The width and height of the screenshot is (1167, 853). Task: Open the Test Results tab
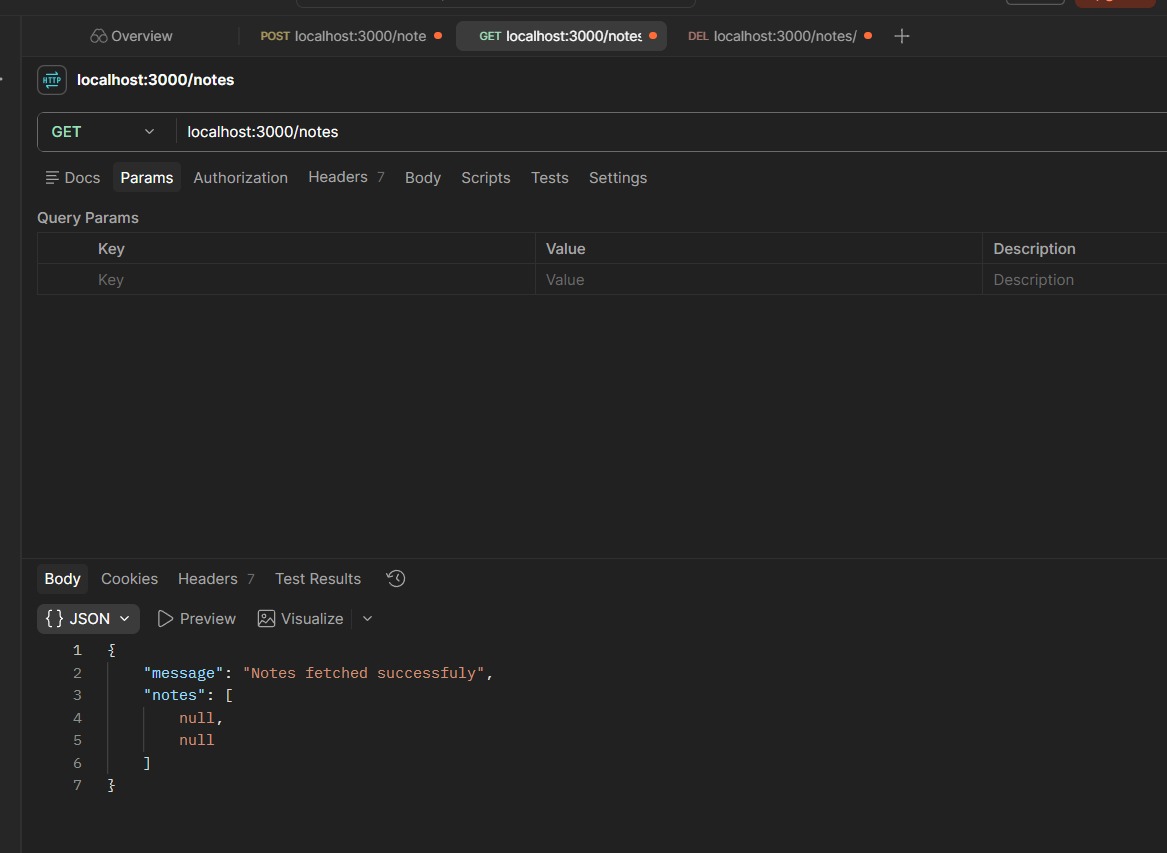tap(318, 579)
